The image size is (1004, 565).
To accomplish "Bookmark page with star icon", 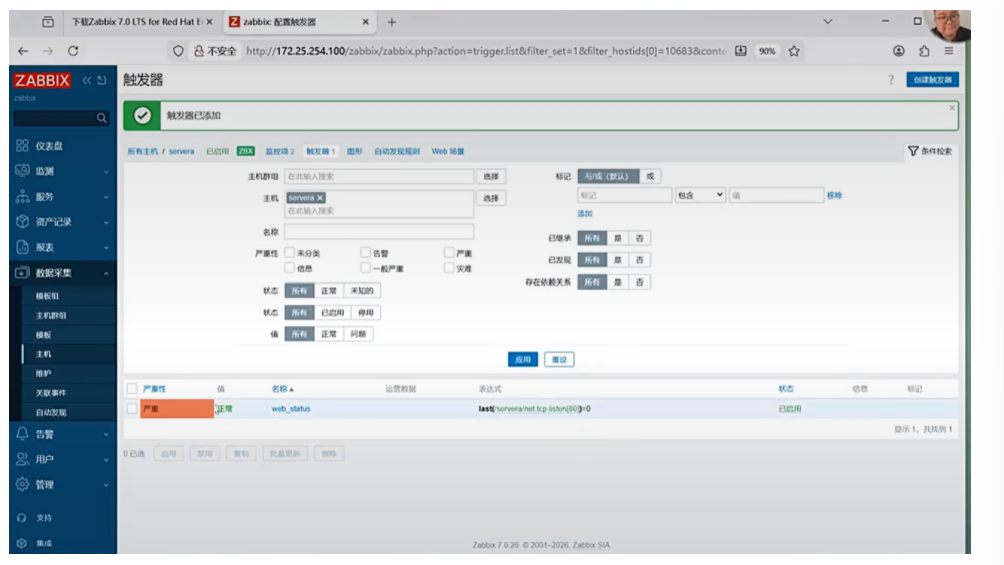I will 794,51.
